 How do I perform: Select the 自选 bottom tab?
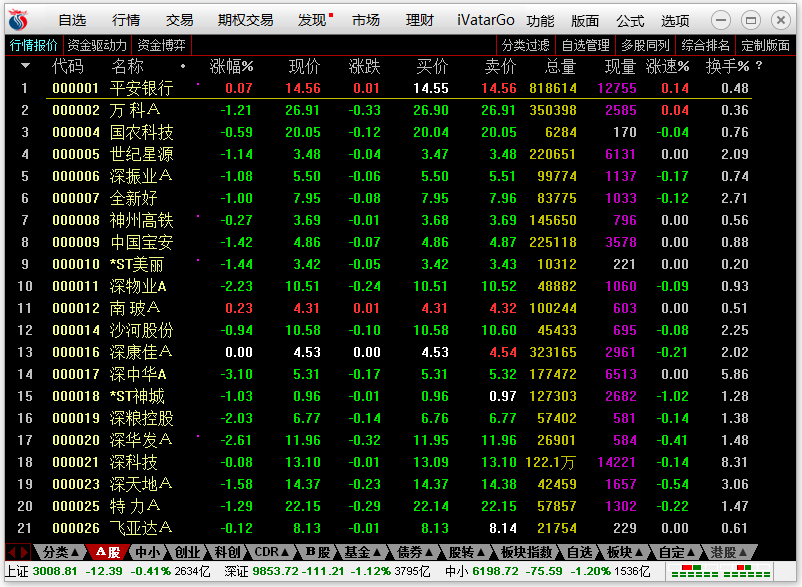click(x=580, y=552)
